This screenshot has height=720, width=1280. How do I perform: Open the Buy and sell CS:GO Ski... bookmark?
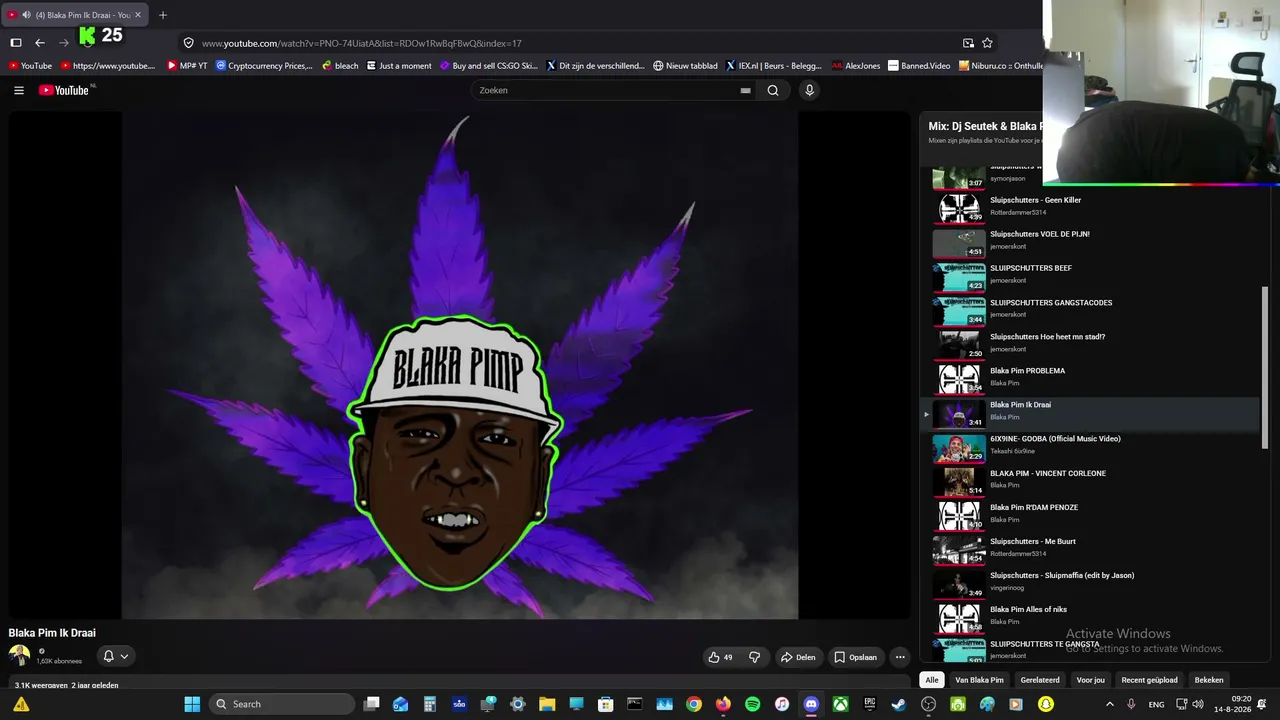[x=489, y=66]
